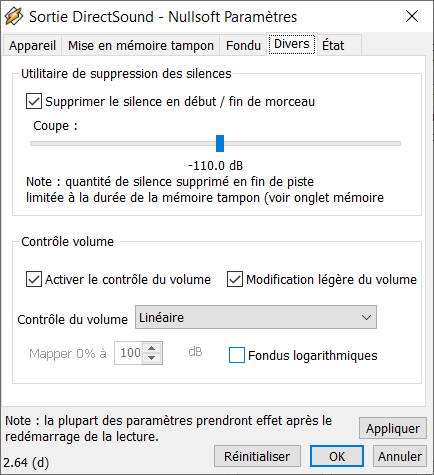
Task: Open the Contrôle du volume Linéaire dropdown
Action: click(256, 317)
